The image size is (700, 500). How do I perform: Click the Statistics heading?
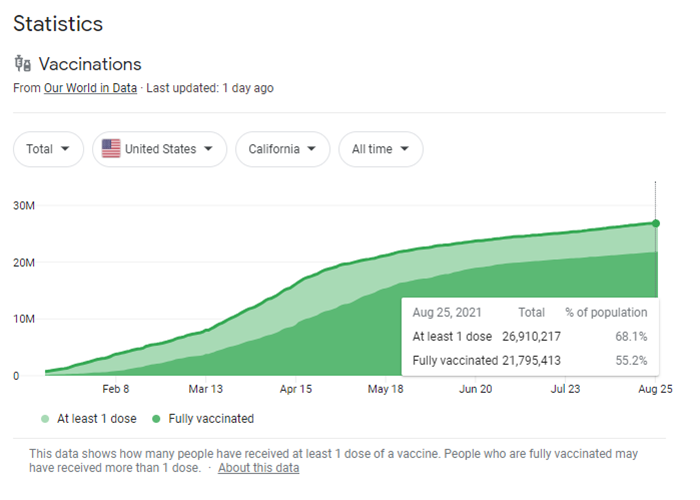(58, 23)
